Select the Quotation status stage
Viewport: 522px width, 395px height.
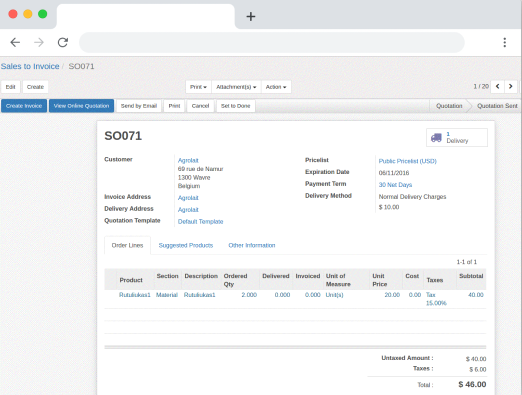coord(449,106)
